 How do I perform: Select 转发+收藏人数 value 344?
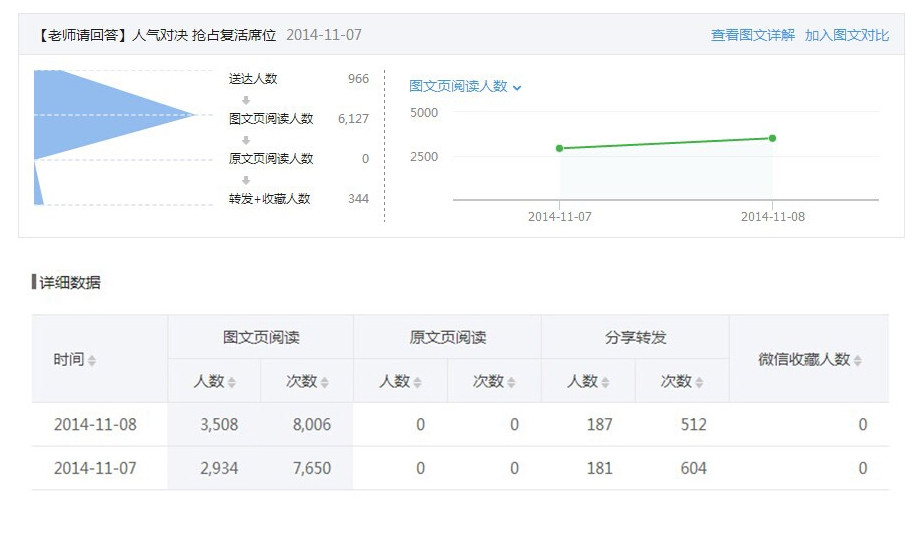pyautogui.click(x=358, y=199)
